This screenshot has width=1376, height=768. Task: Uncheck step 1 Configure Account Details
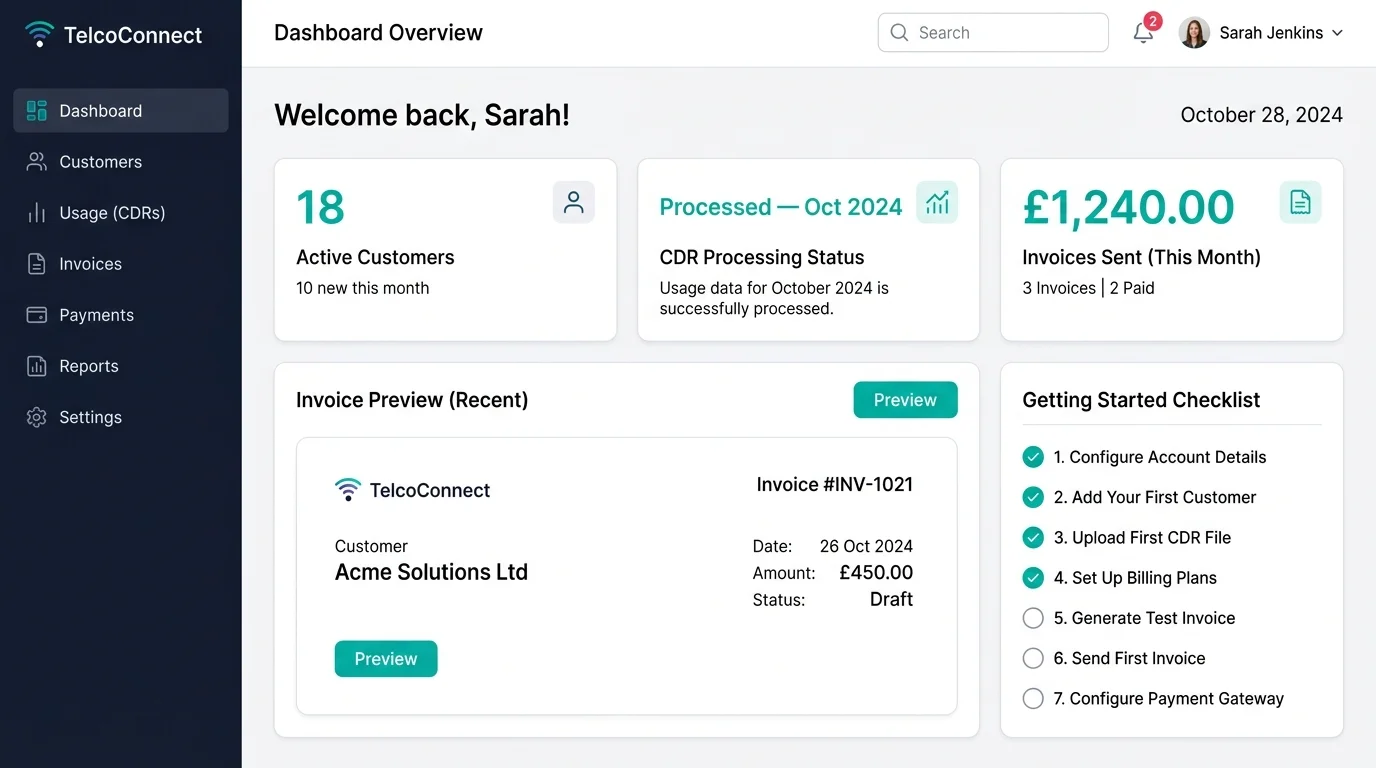(x=1033, y=456)
